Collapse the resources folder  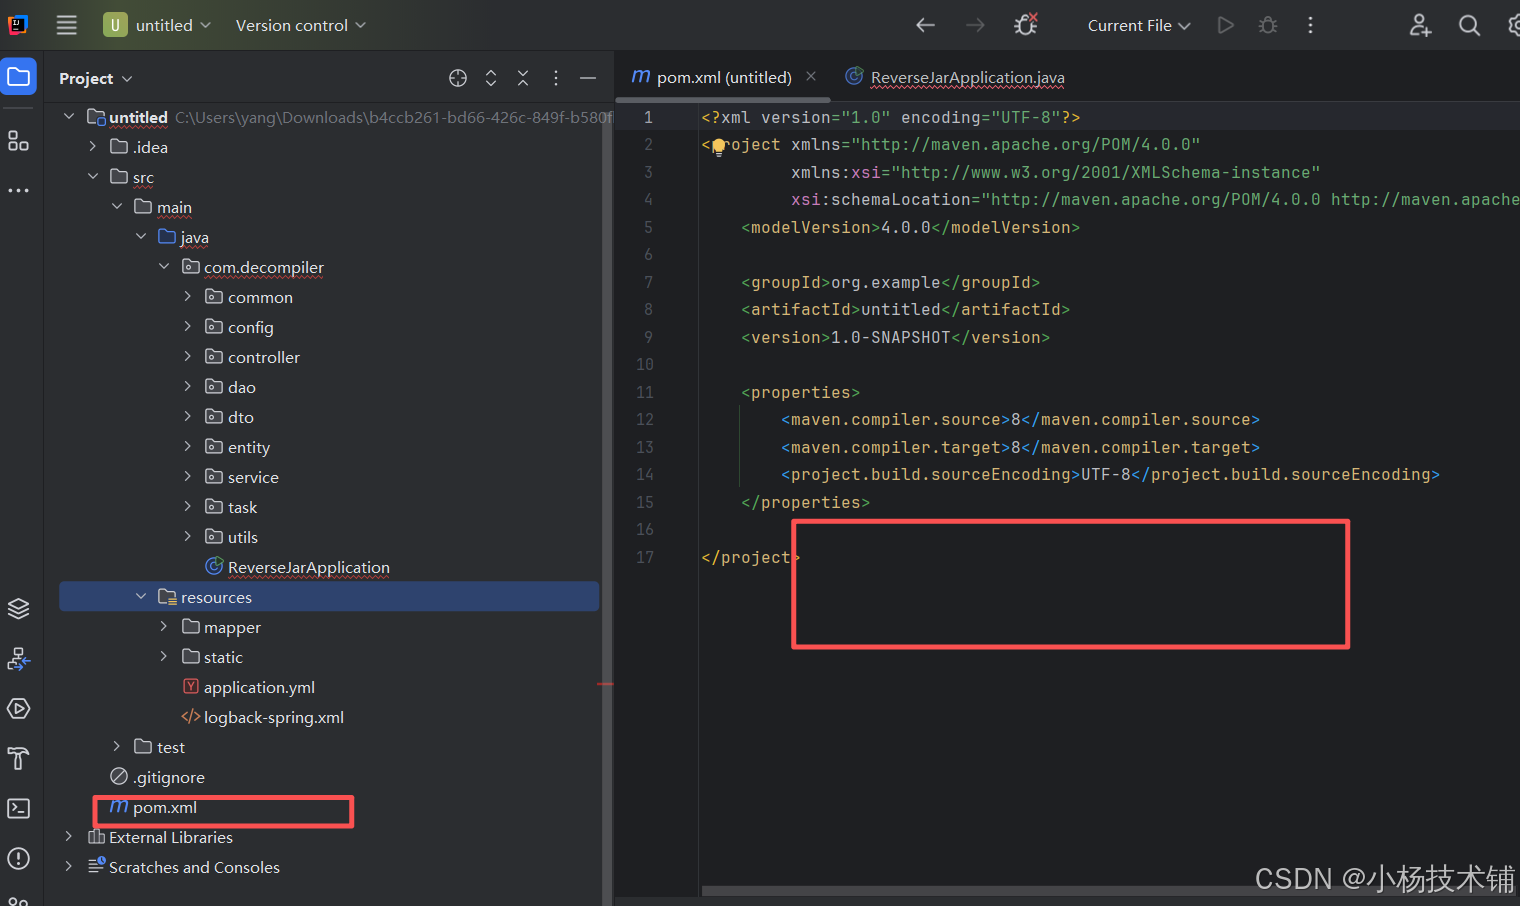coord(141,597)
